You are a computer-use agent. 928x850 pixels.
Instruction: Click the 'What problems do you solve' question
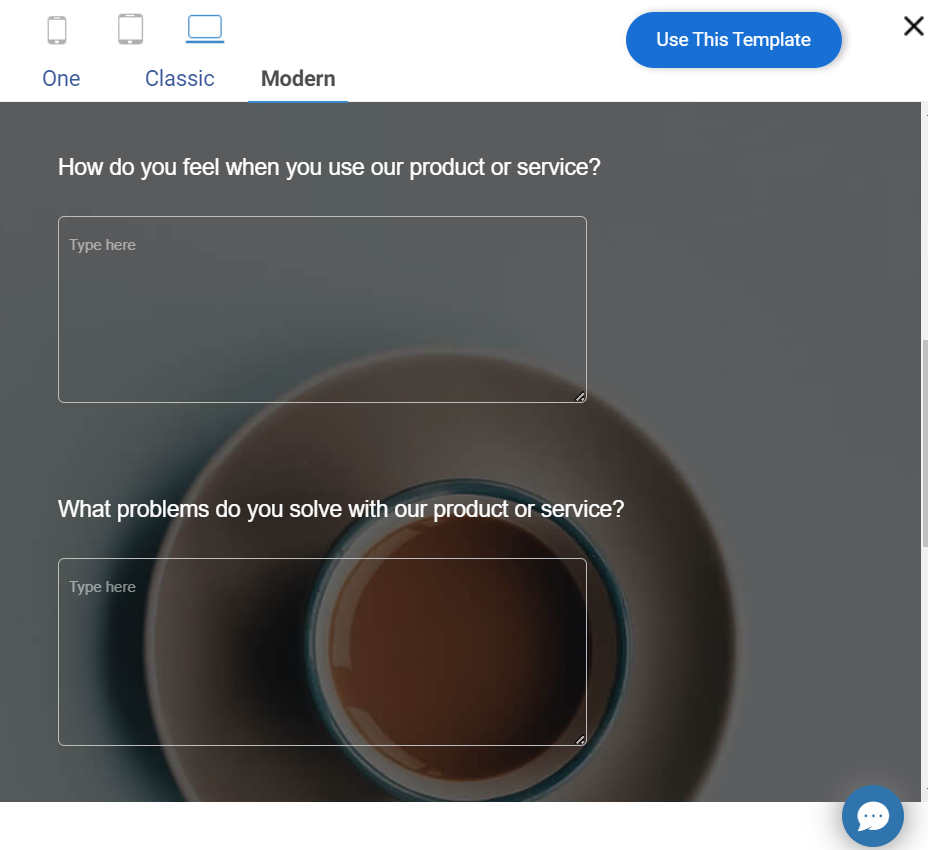tap(341, 510)
